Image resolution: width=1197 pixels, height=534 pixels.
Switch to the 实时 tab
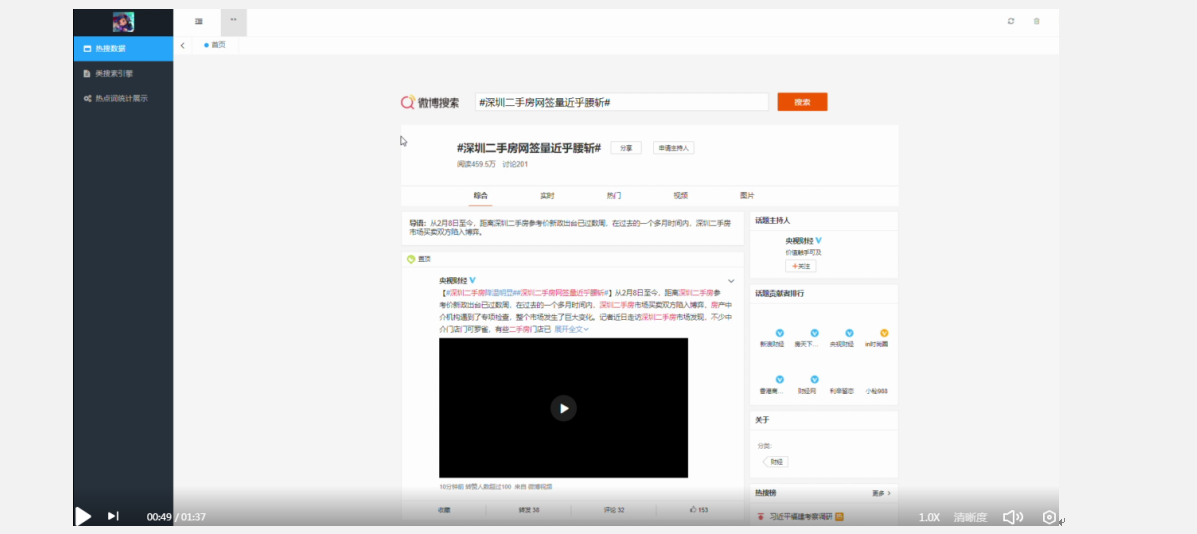[547, 196]
